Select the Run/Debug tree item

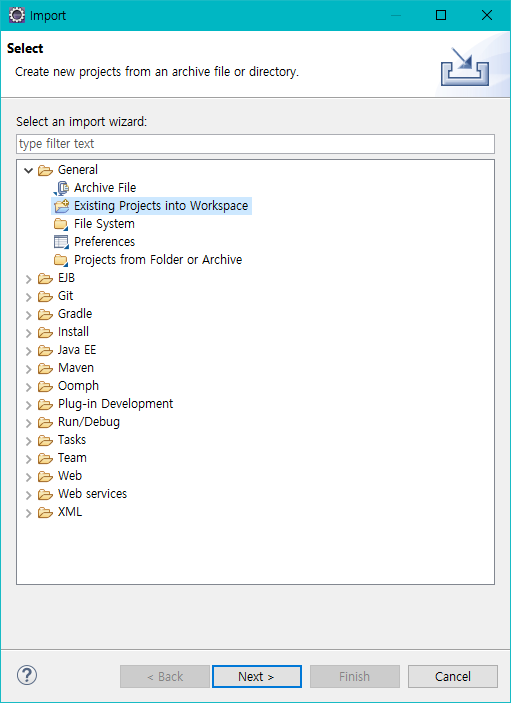(x=89, y=422)
